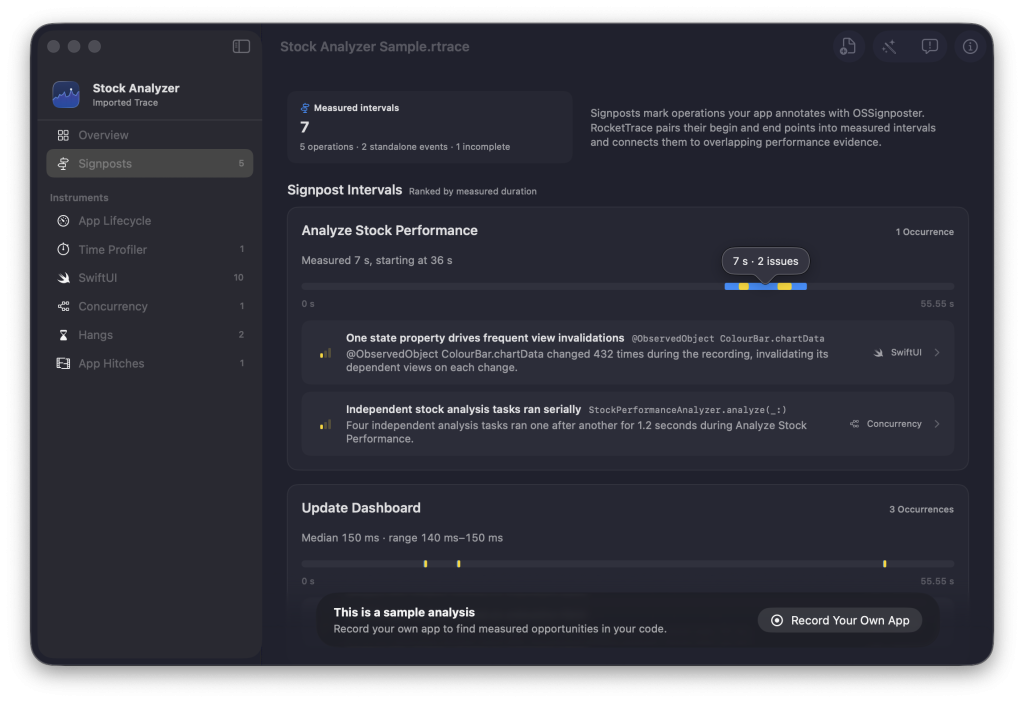Image resolution: width=1024 pixels, height=703 pixels.
Task: Toggle the sidebar panel icon
Action: click(x=241, y=46)
